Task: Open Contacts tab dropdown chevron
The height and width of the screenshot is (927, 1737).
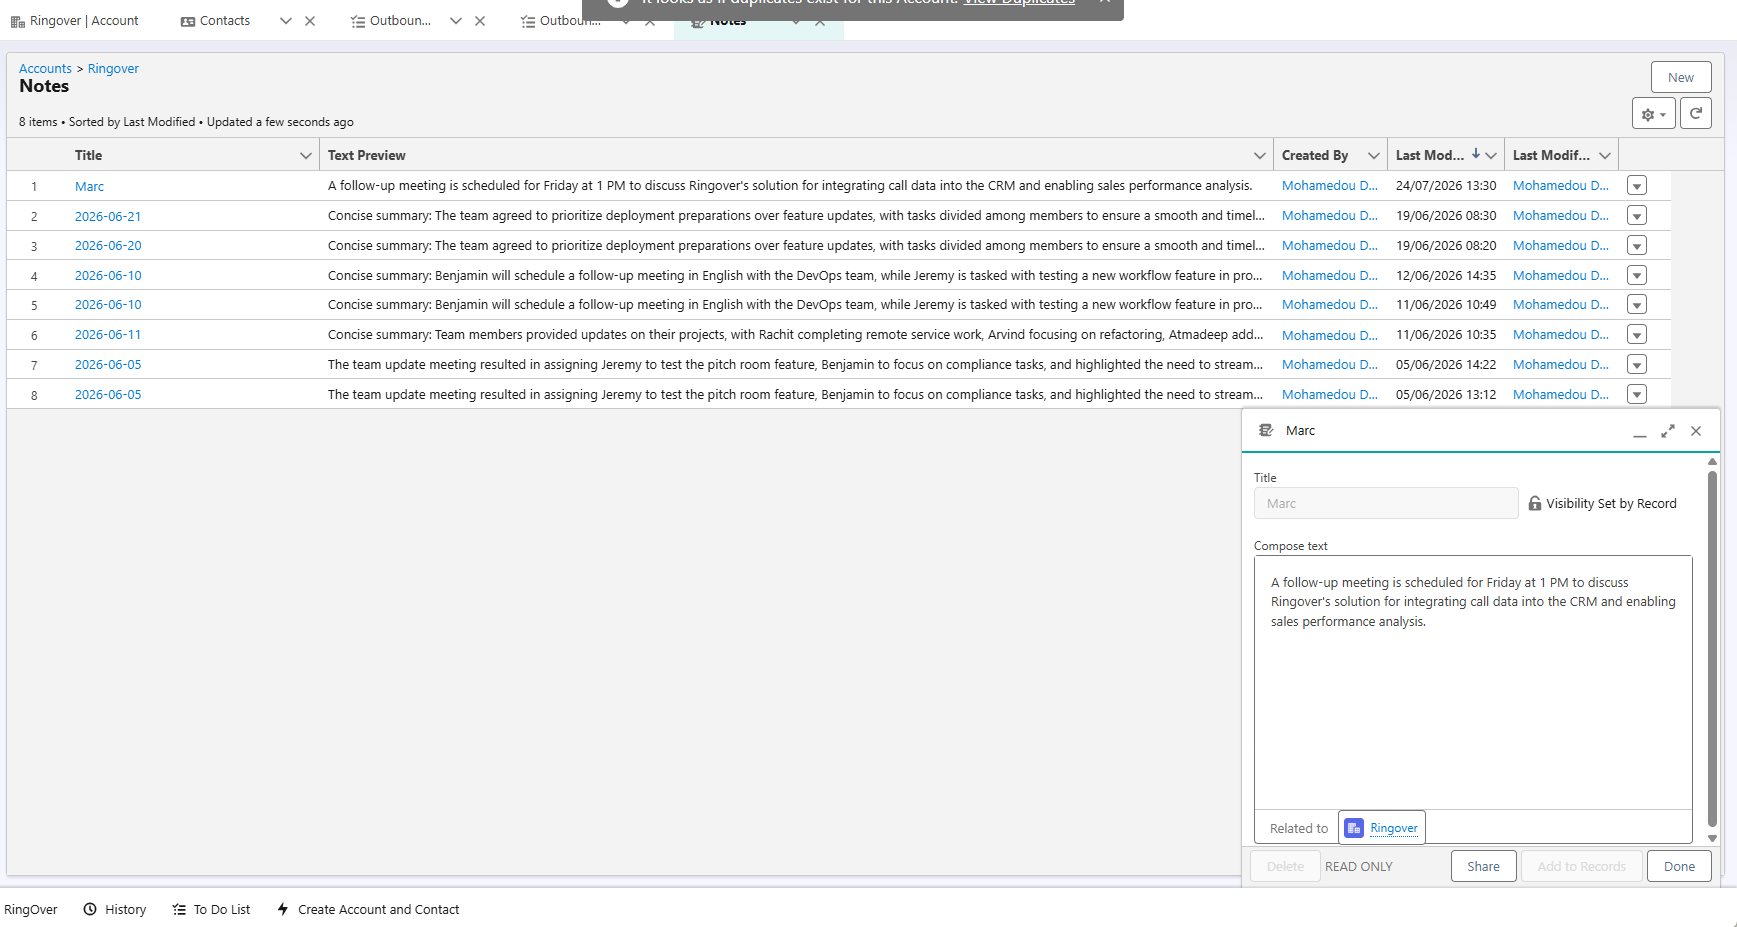Action: point(286,21)
